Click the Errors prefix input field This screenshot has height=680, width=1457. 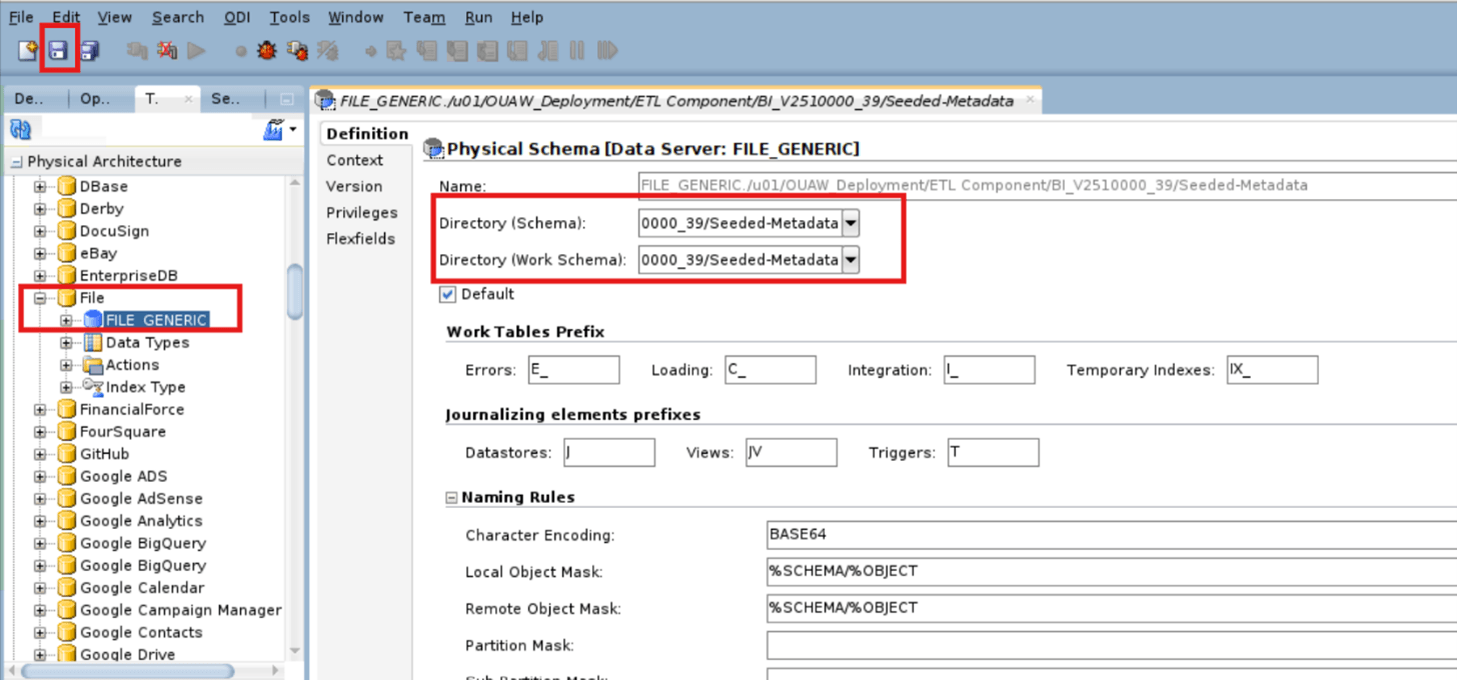tap(572, 369)
